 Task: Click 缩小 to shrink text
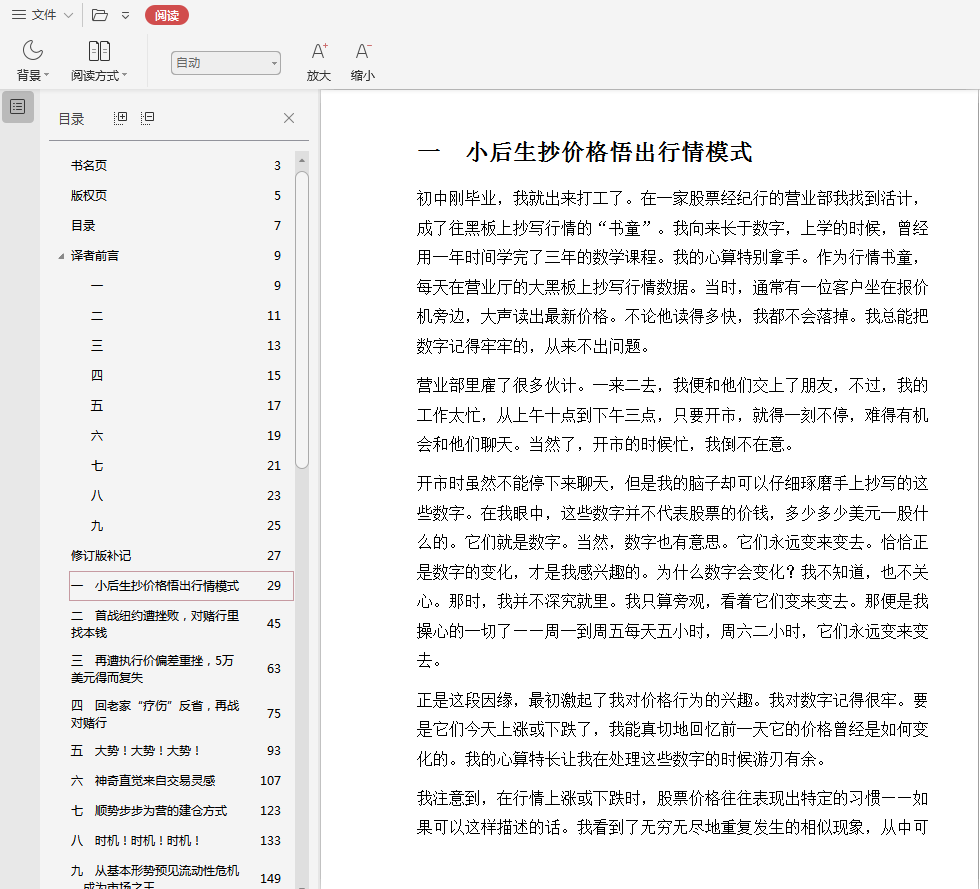(x=362, y=61)
